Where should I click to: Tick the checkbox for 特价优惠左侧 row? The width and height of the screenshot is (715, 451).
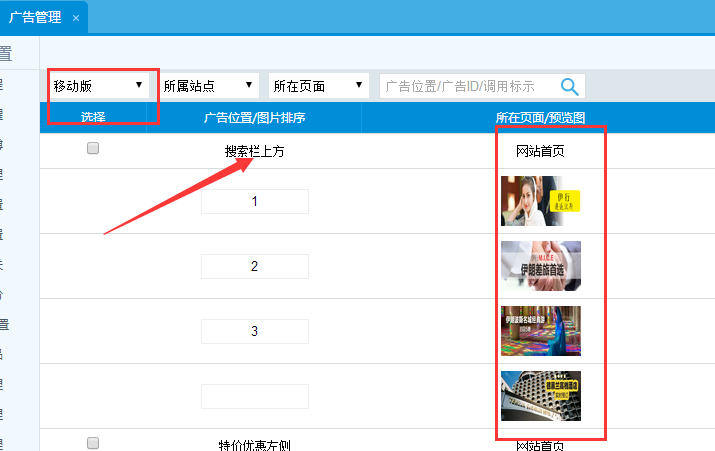tap(93, 443)
